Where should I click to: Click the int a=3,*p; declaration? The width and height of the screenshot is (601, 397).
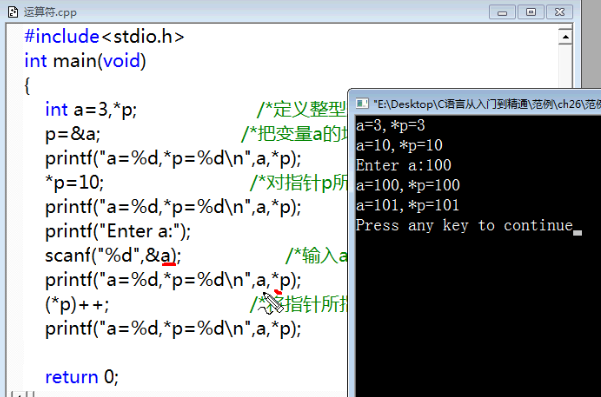tap(91, 110)
